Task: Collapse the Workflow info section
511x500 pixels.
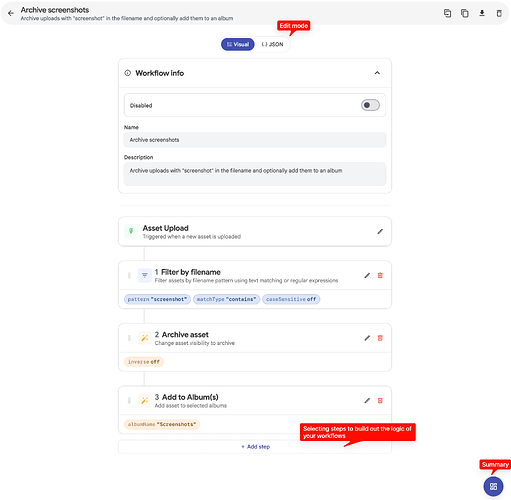Action: click(377, 73)
